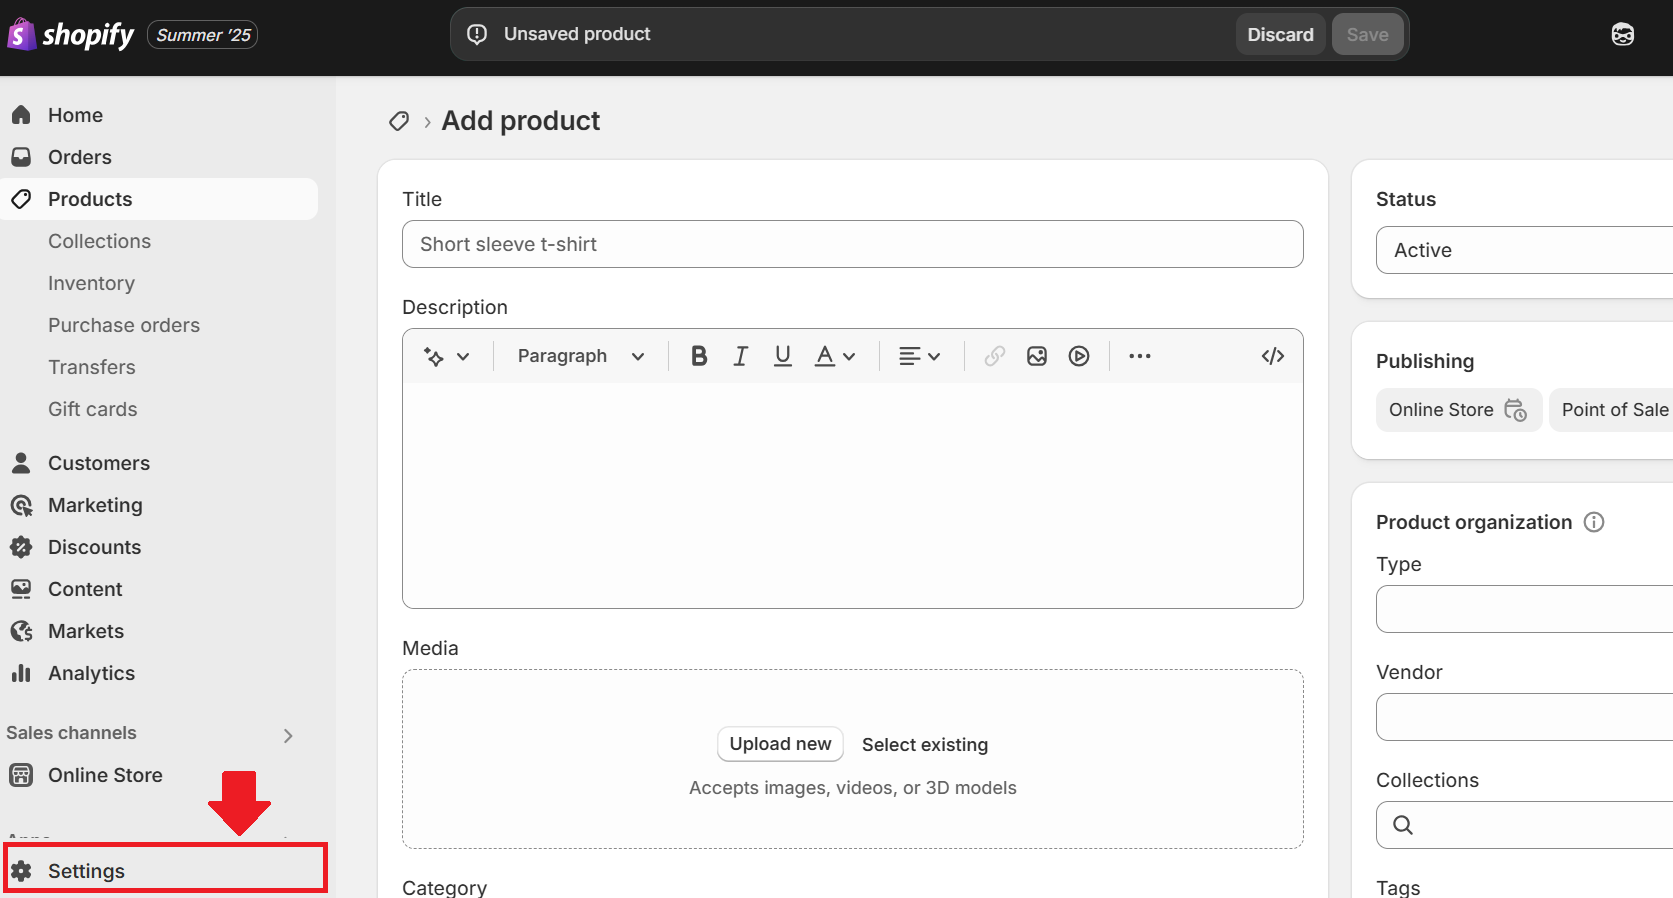Screen dimensions: 1673x898
Task: Click the products tag breadcrumb icon
Action: [399, 121]
